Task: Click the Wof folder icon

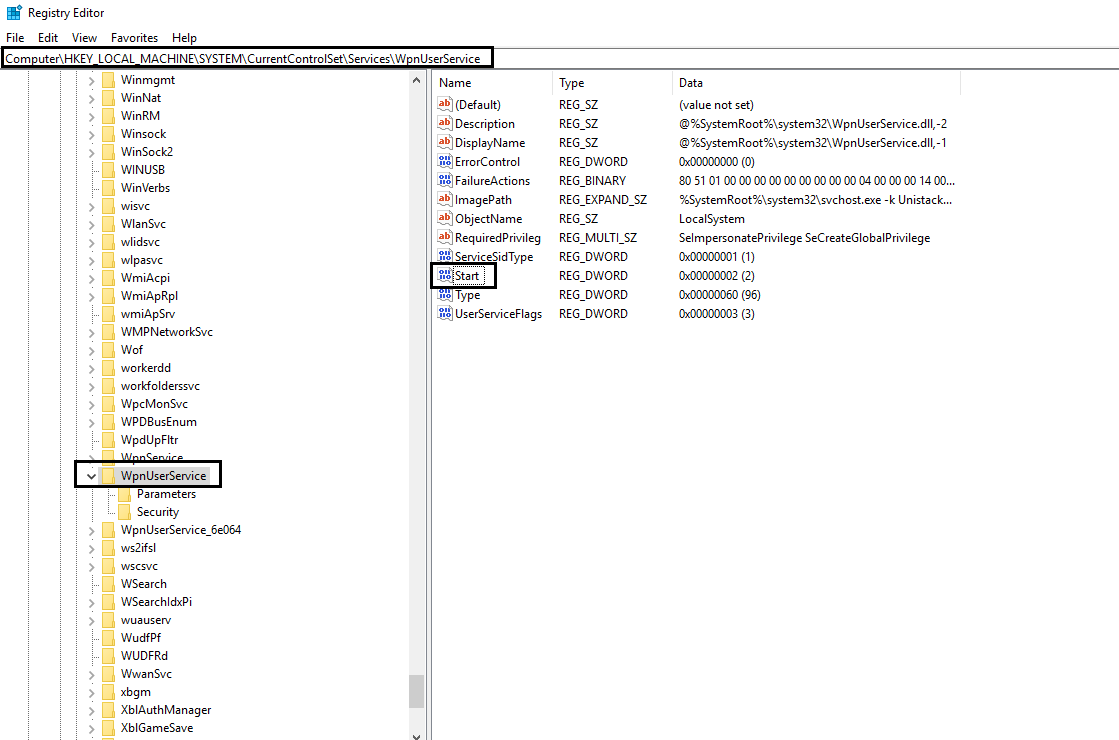Action: point(108,350)
